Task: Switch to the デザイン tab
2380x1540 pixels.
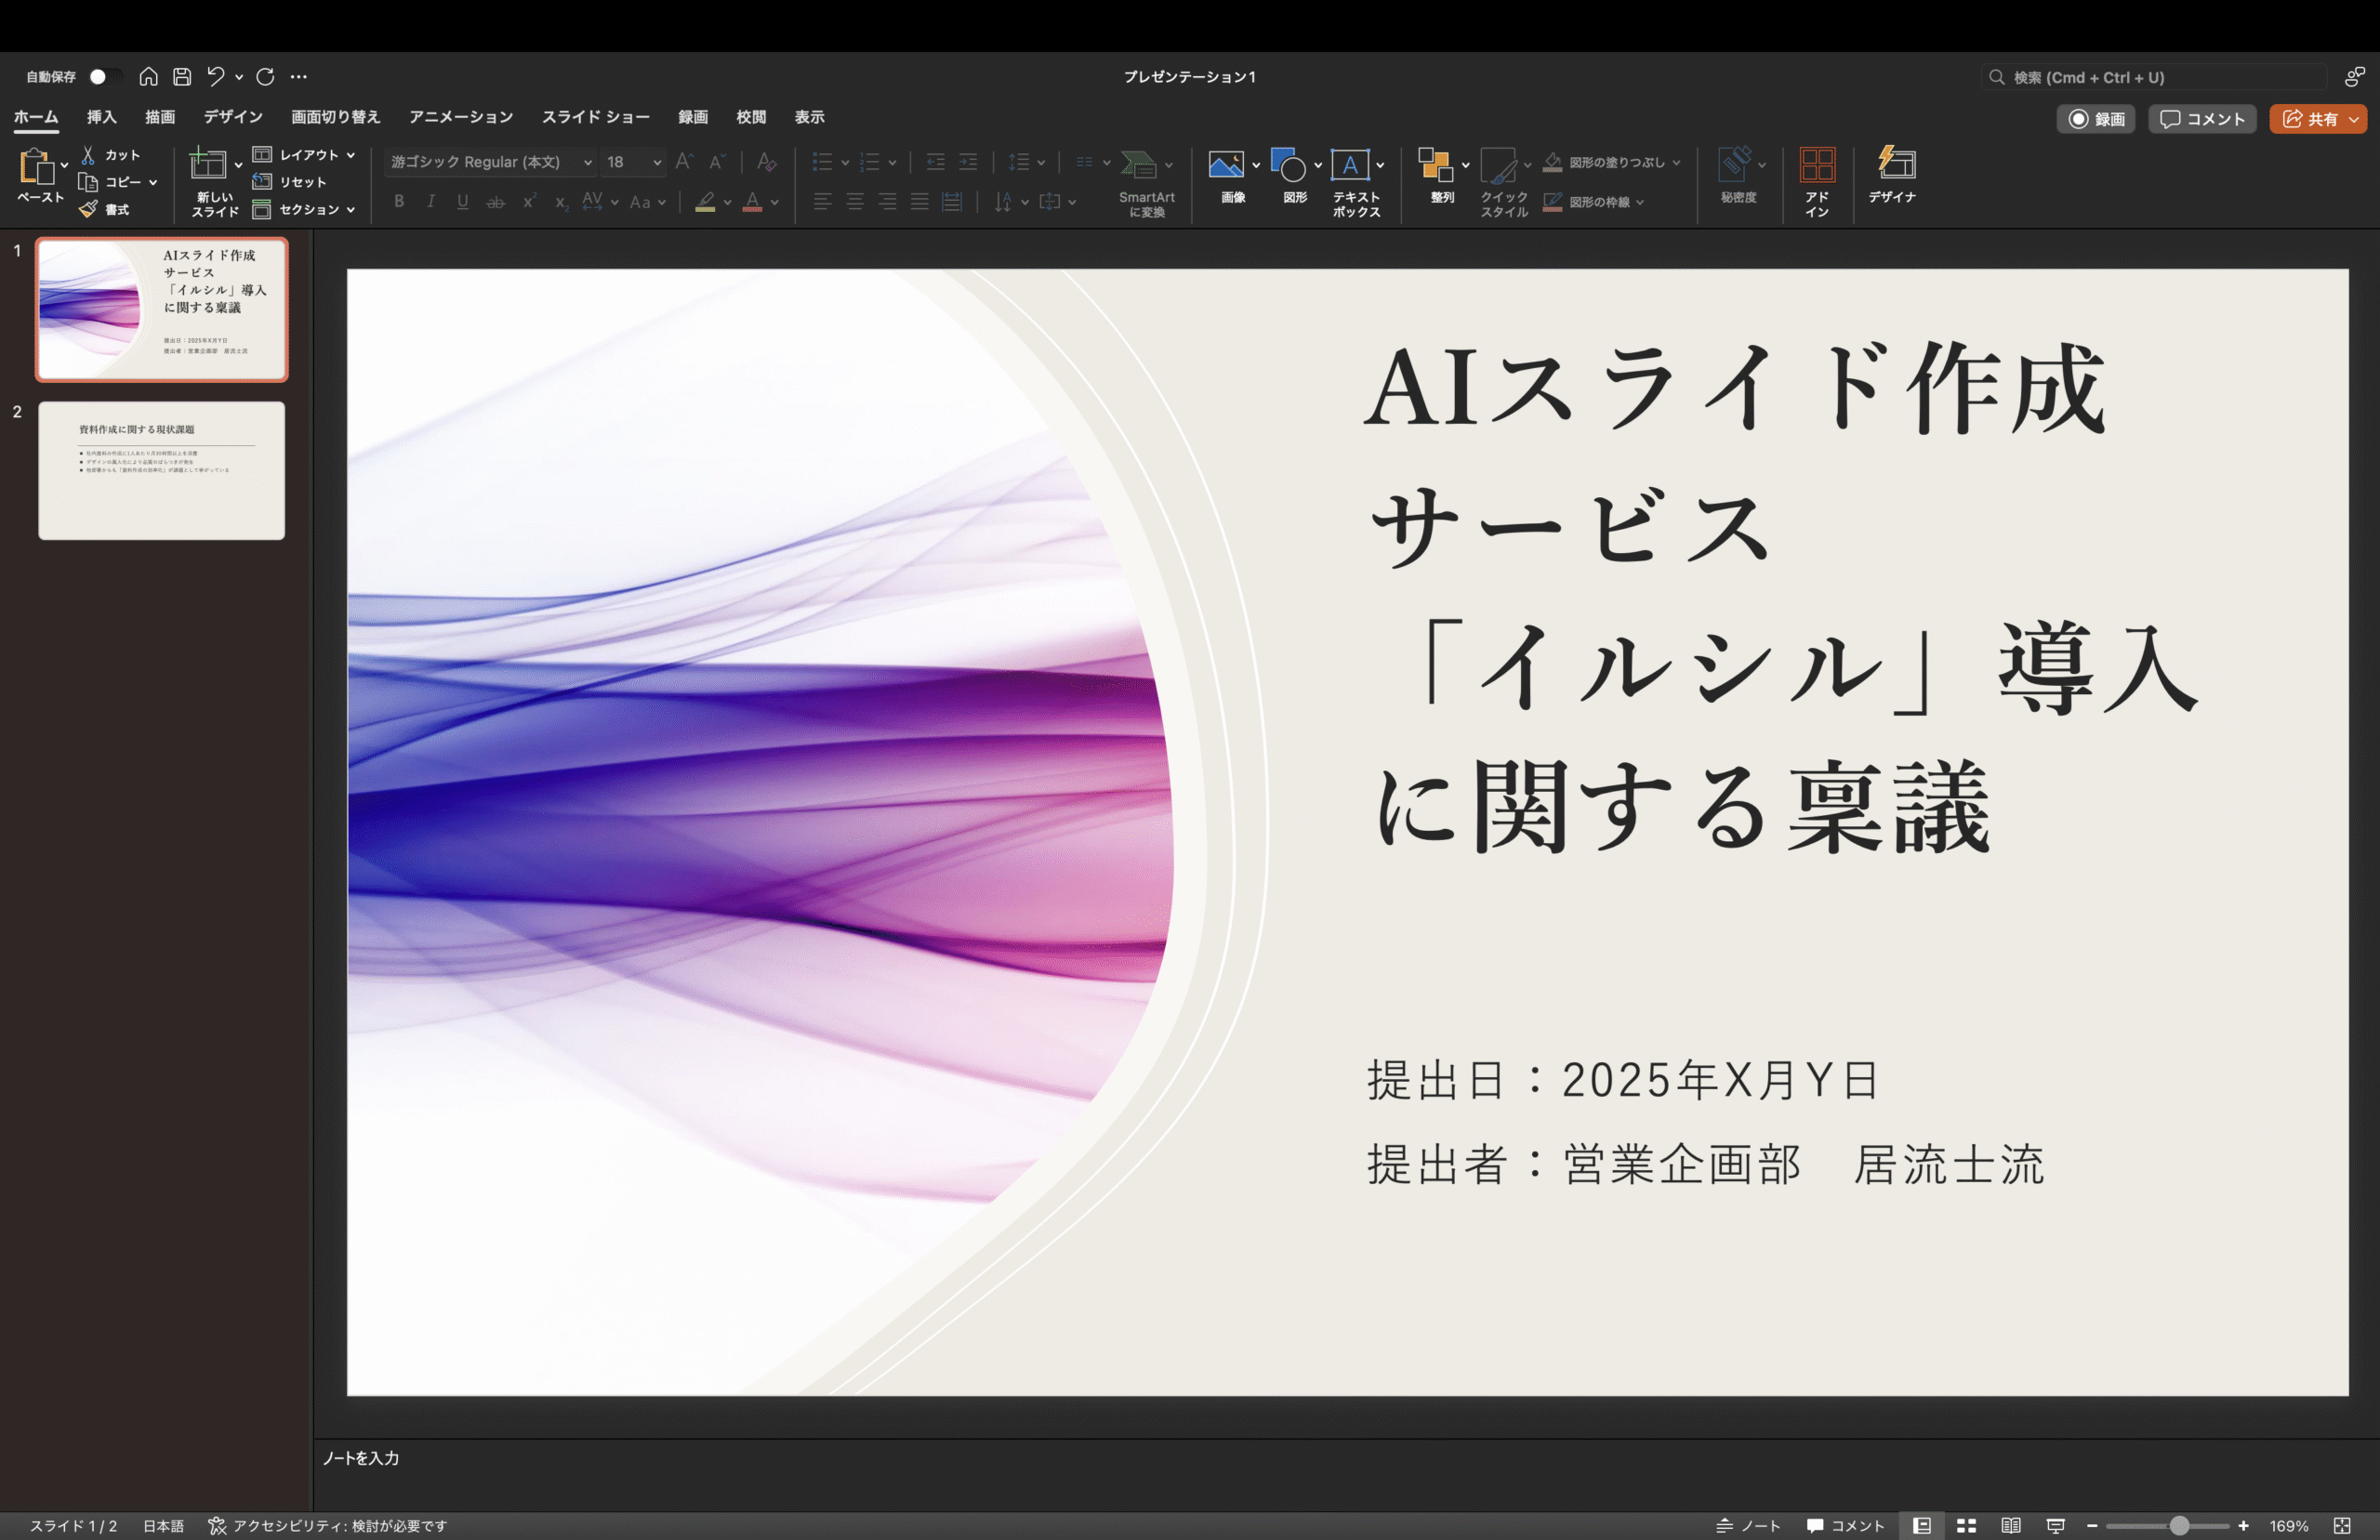Action: (x=233, y=117)
